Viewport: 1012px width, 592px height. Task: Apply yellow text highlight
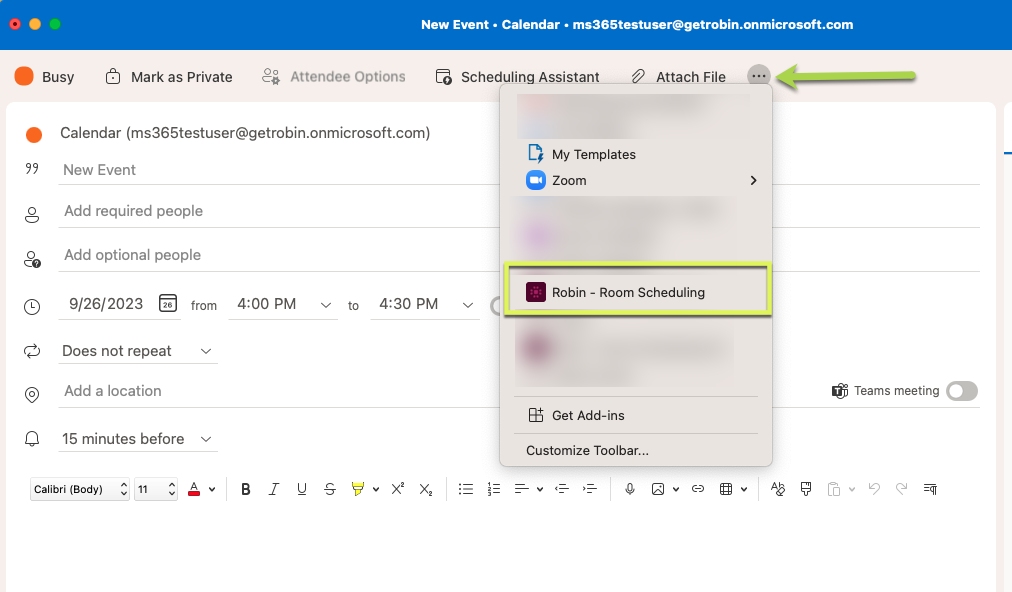[x=358, y=489]
